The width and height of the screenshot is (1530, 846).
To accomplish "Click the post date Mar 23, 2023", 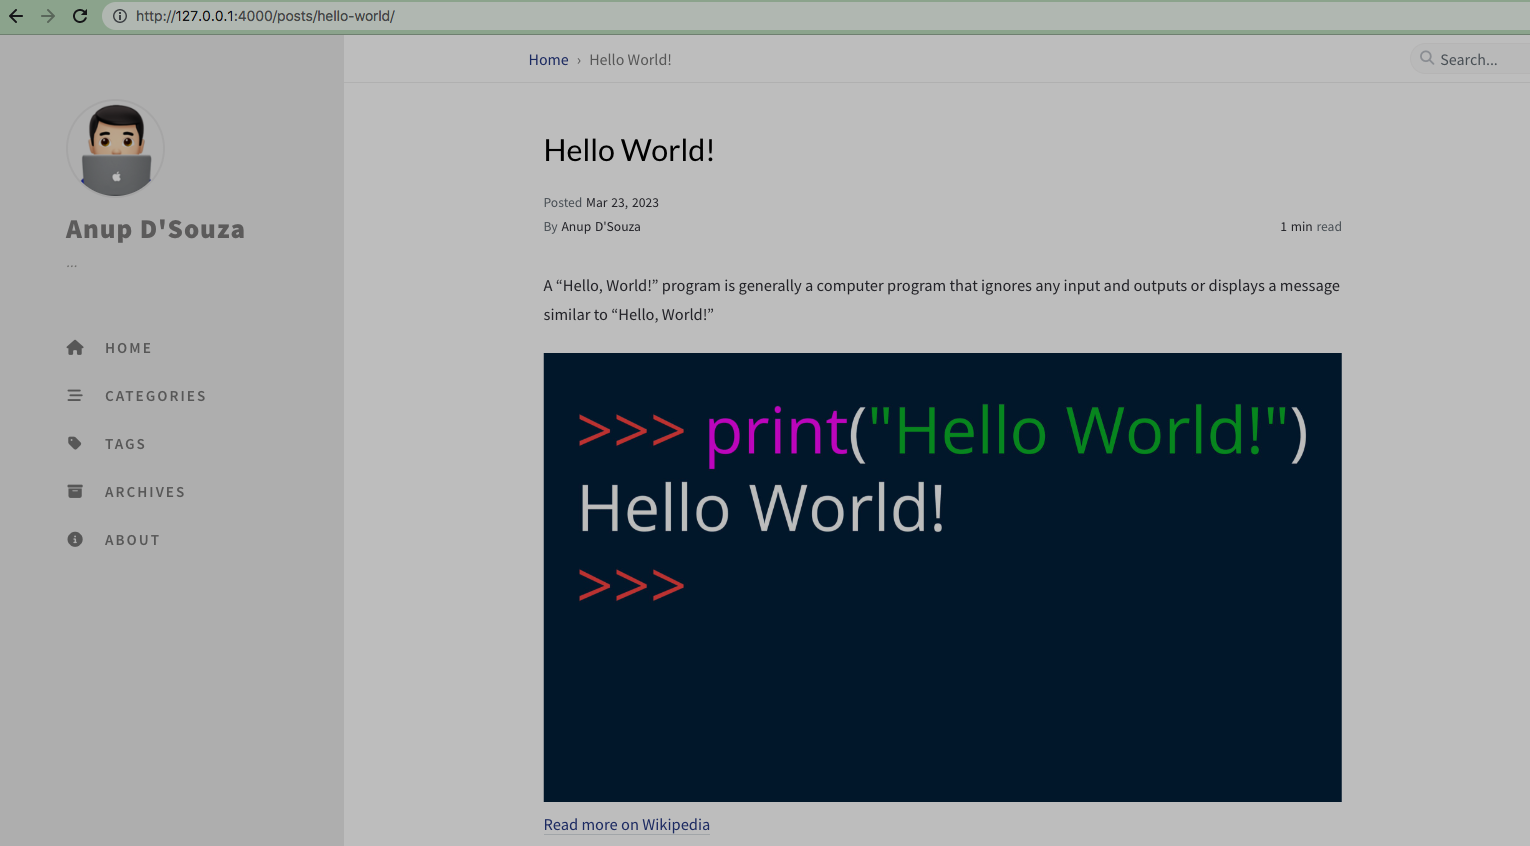I will coord(622,203).
